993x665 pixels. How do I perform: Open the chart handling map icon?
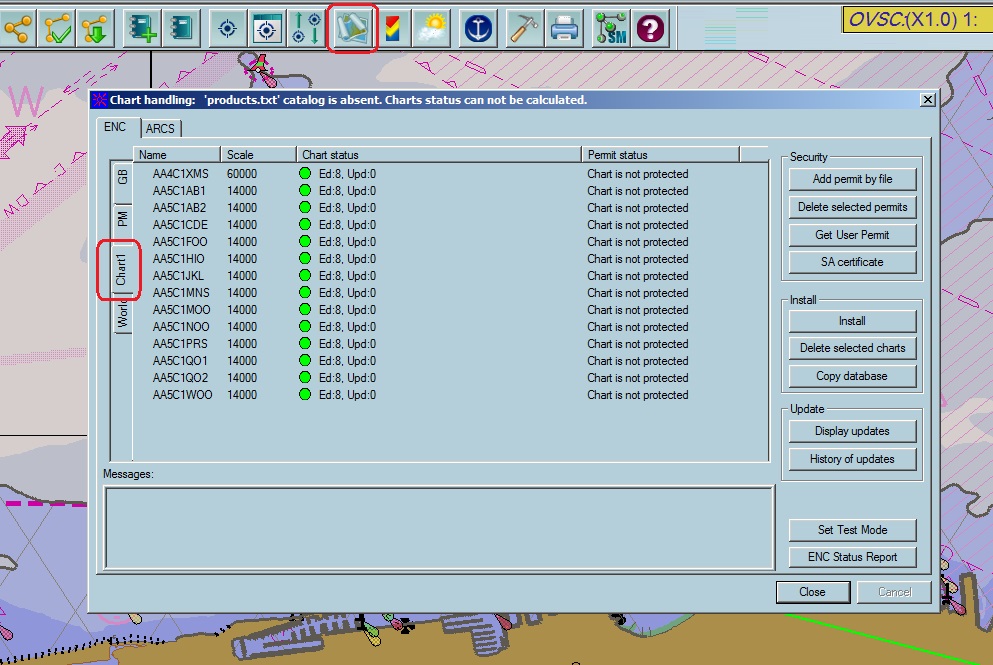352,28
